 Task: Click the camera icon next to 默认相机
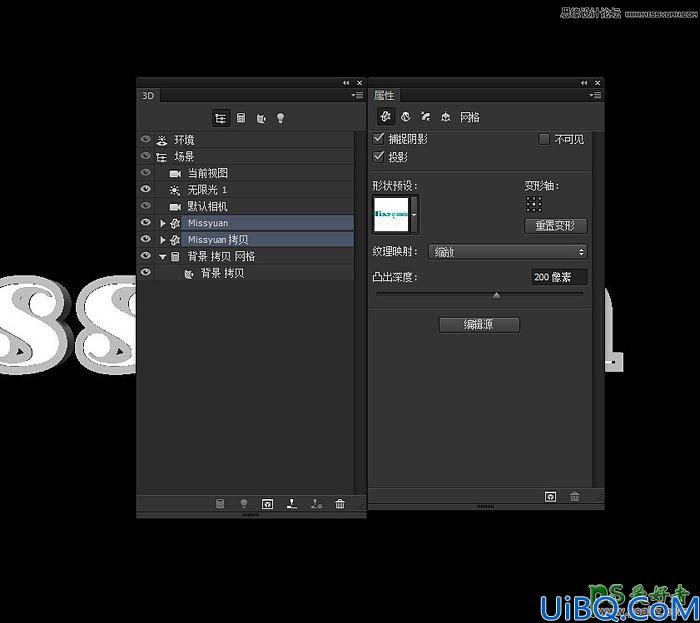(x=175, y=207)
